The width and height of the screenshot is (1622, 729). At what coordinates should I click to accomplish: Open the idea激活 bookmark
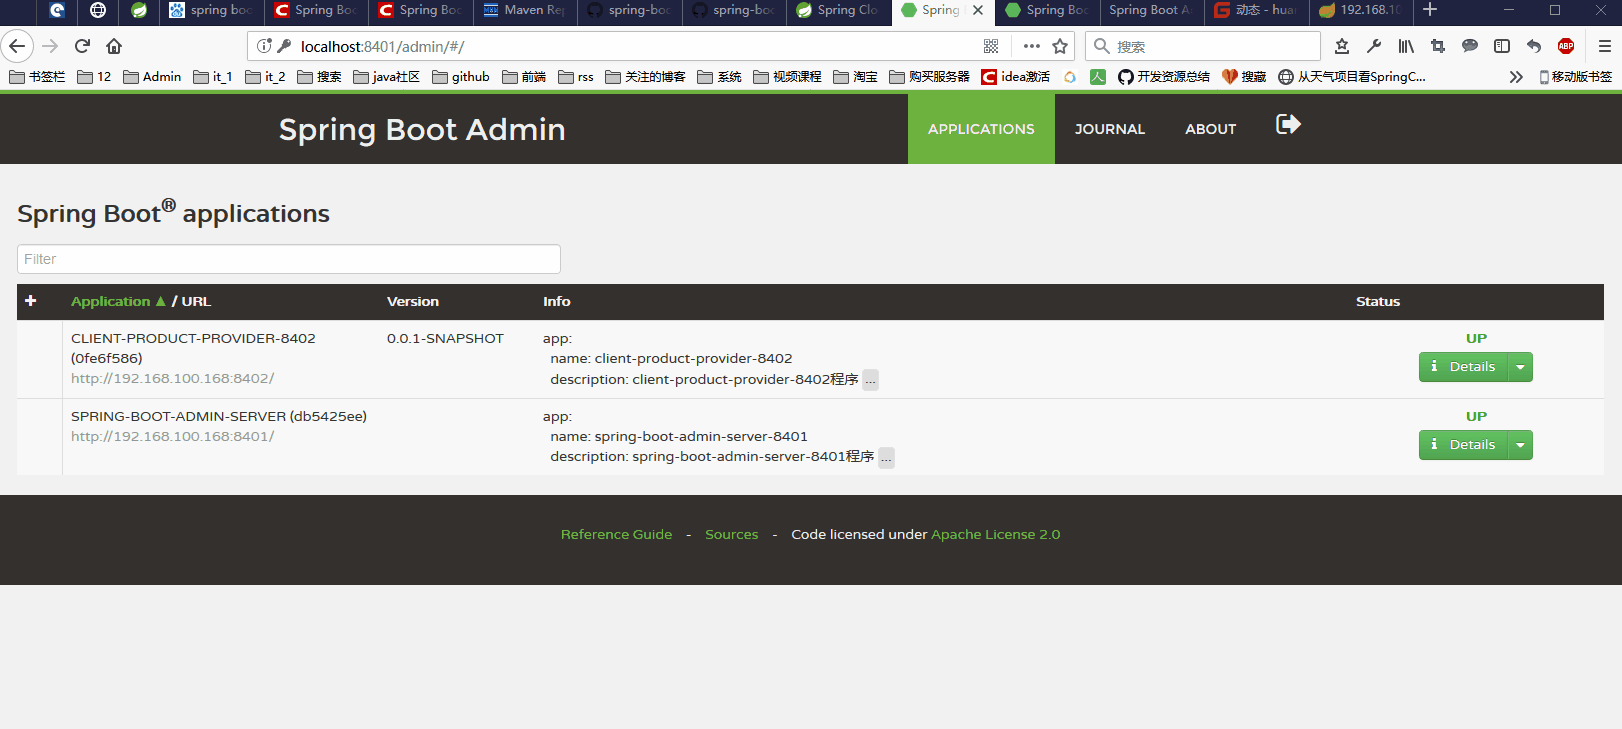click(x=1016, y=77)
